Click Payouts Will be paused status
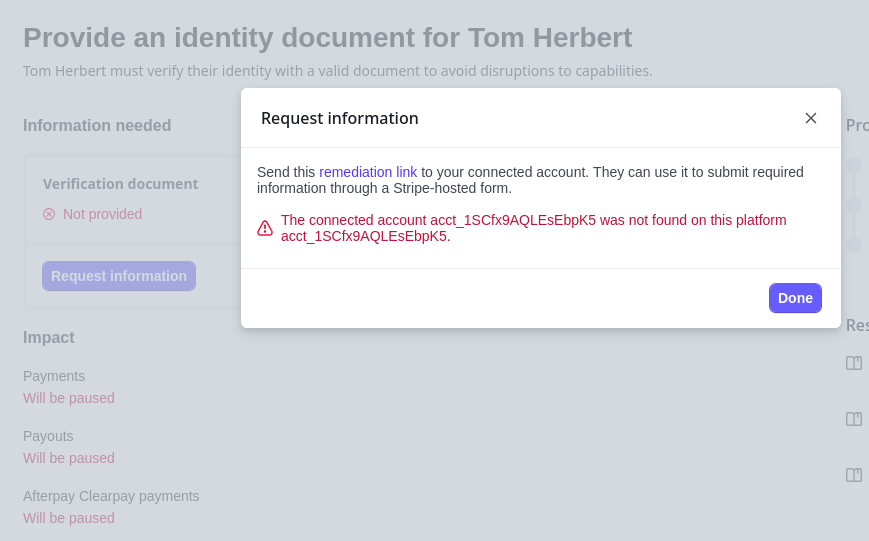 click(69, 458)
